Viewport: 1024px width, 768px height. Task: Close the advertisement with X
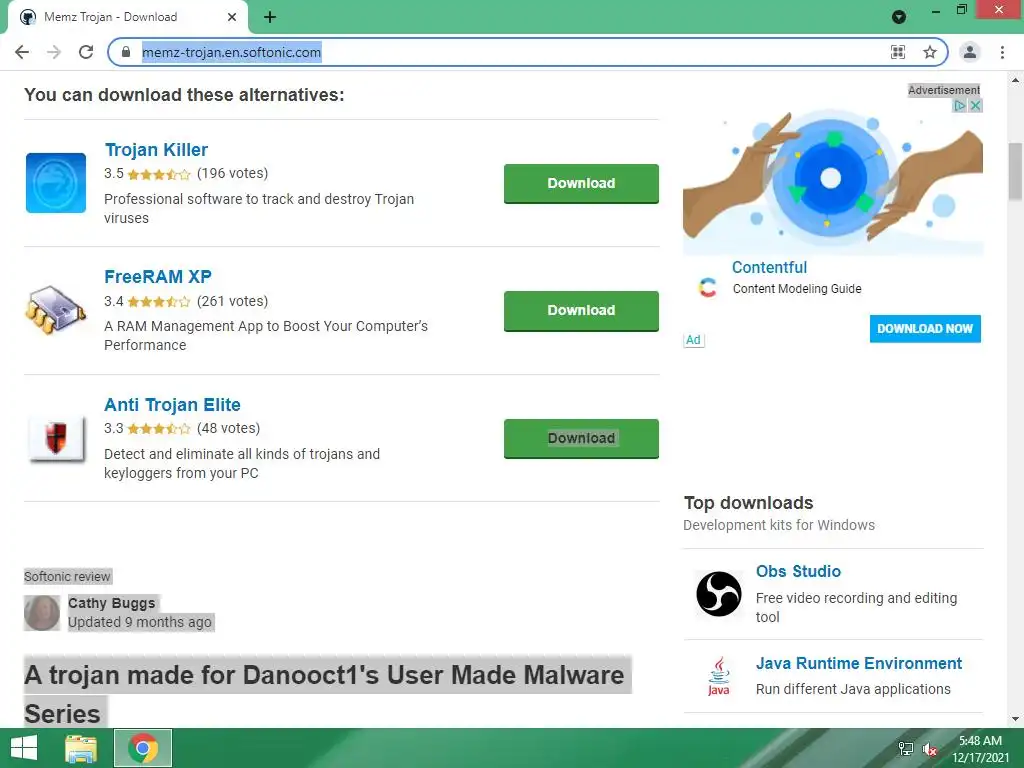(975, 106)
